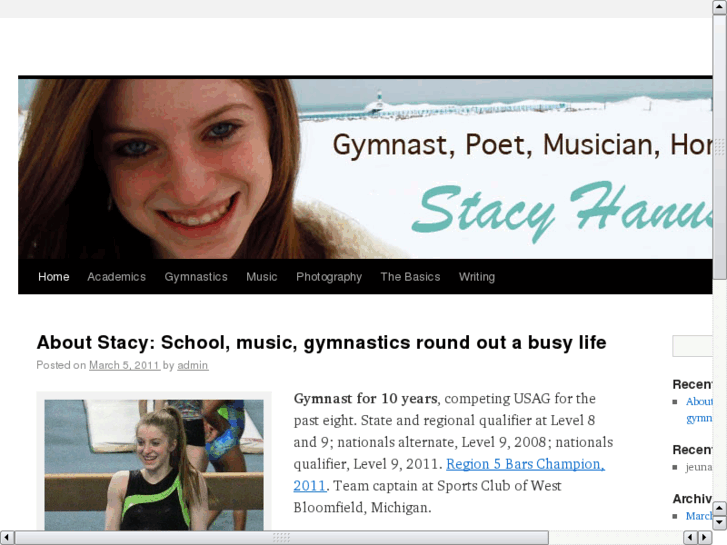Go to the Academics page
The height and width of the screenshot is (545, 727).
click(x=116, y=277)
